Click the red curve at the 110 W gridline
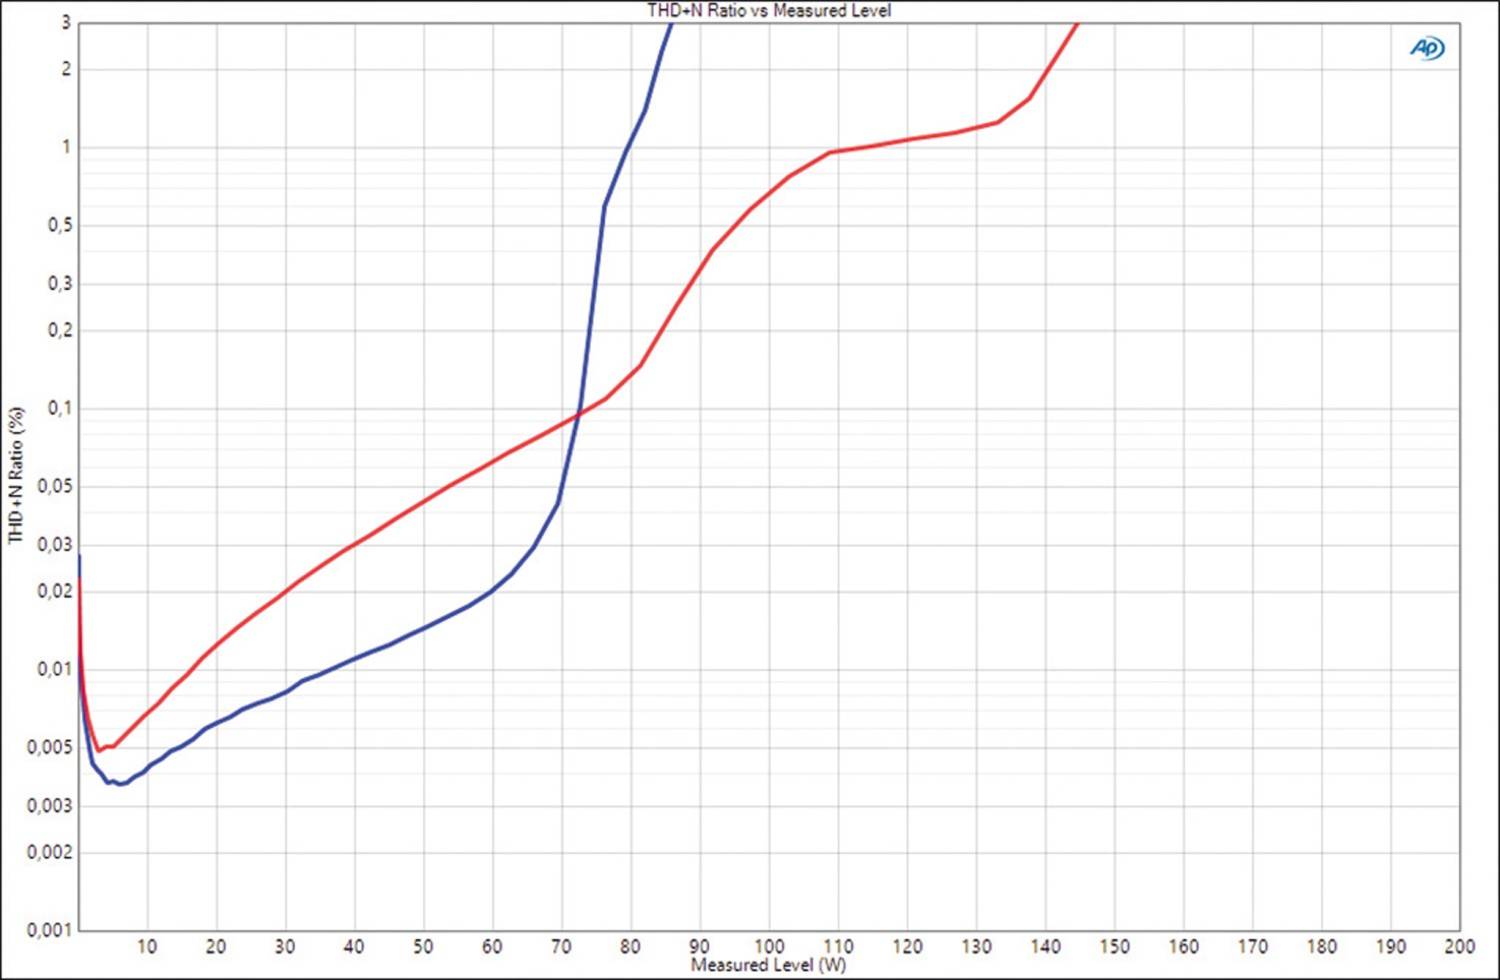 838,151
